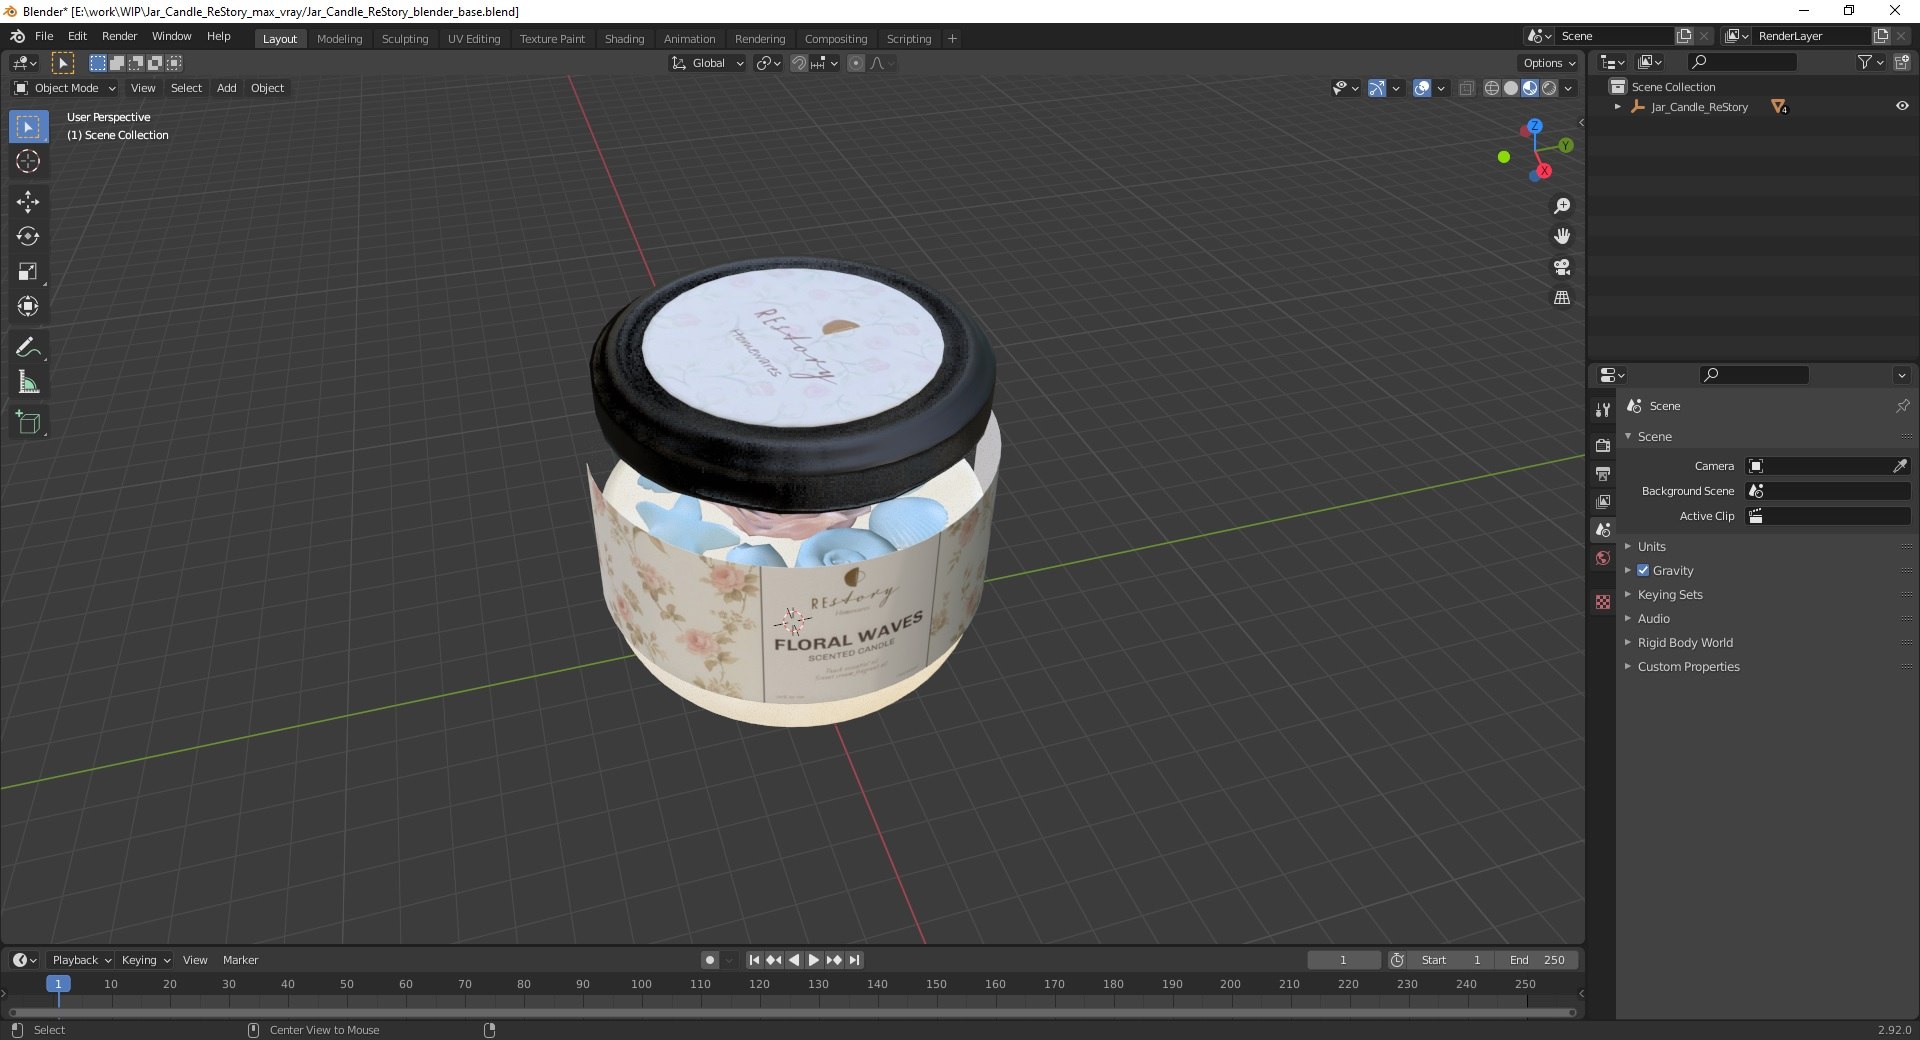This screenshot has height=1040, width=1920.
Task: Choose the Annotate pencil tool
Action: point(28,348)
